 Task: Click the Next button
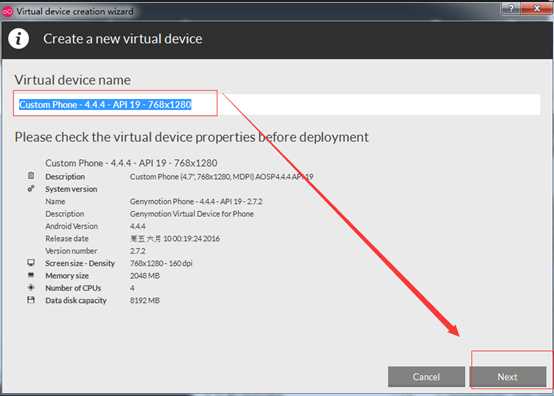(x=508, y=377)
